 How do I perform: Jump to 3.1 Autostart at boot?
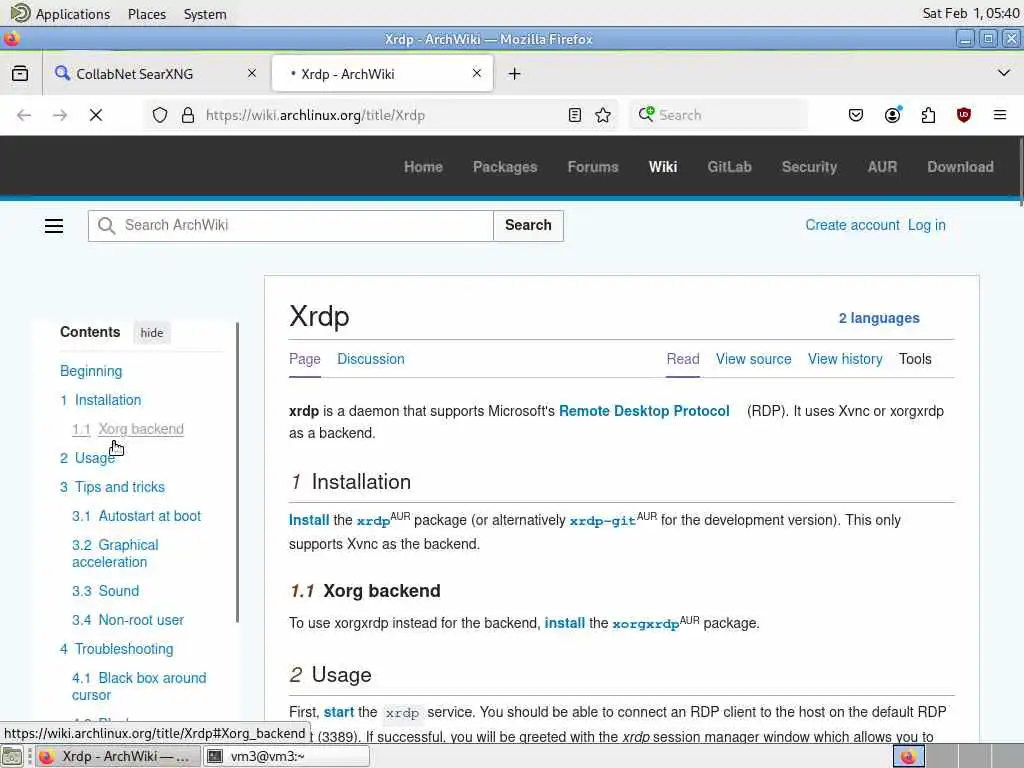coord(136,516)
